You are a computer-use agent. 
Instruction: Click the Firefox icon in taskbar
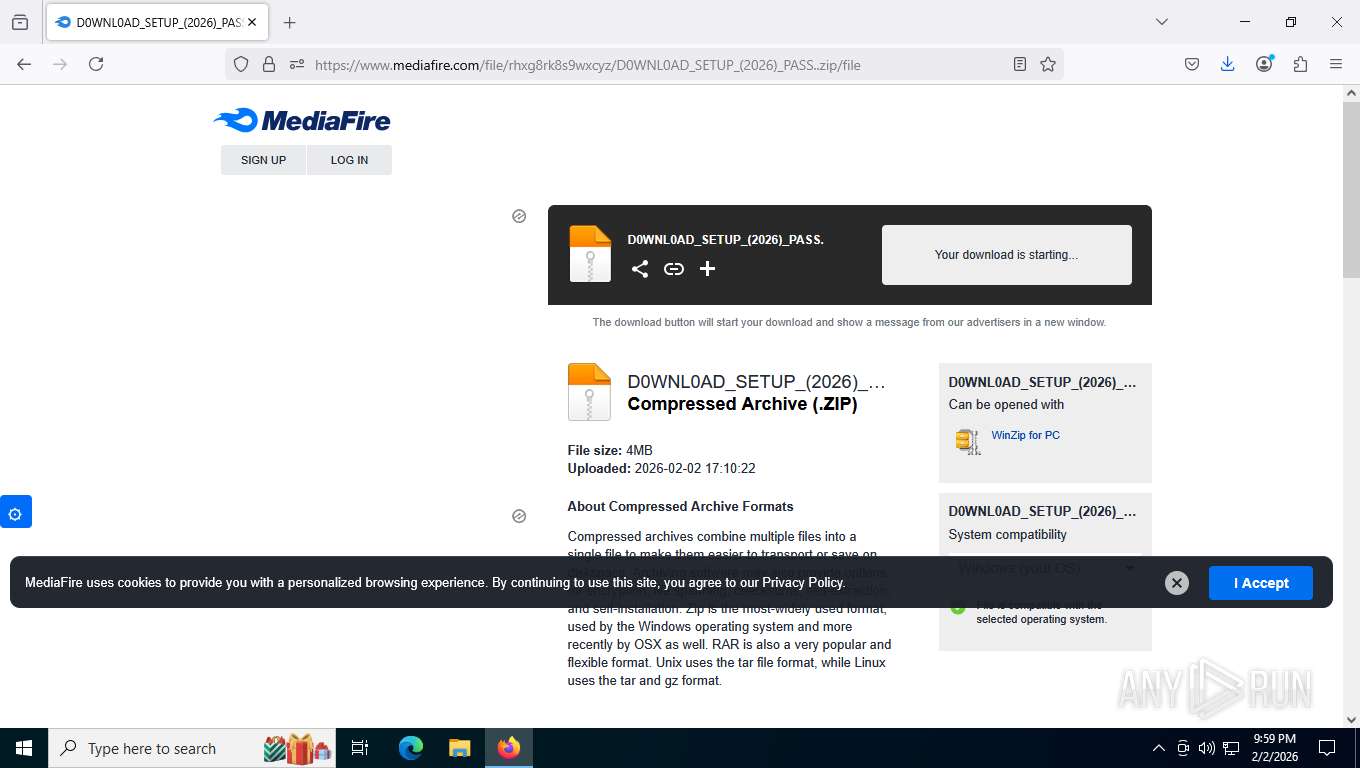pyautogui.click(x=509, y=748)
